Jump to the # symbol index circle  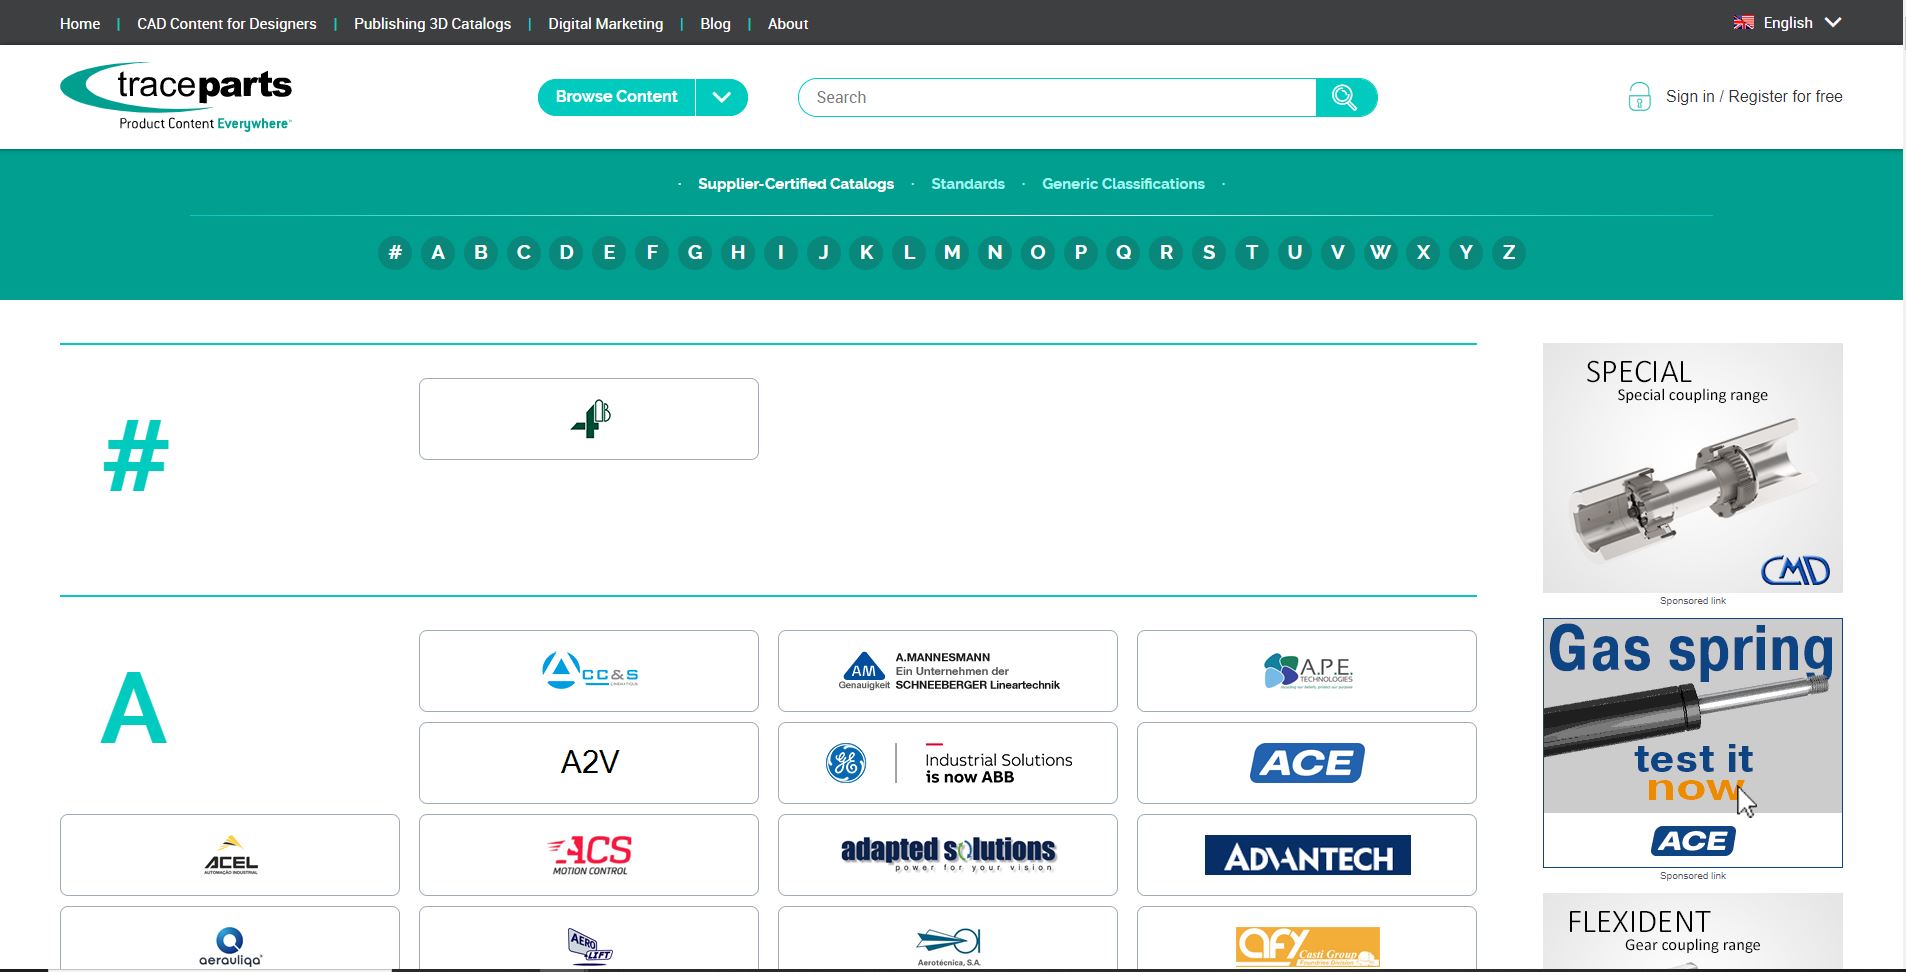click(x=395, y=252)
